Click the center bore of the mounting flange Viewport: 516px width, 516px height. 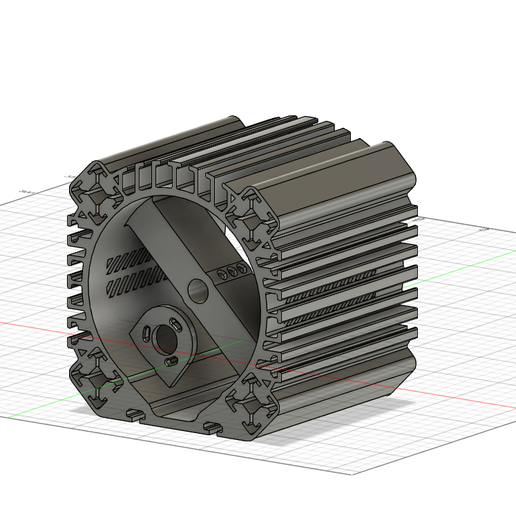click(x=166, y=339)
